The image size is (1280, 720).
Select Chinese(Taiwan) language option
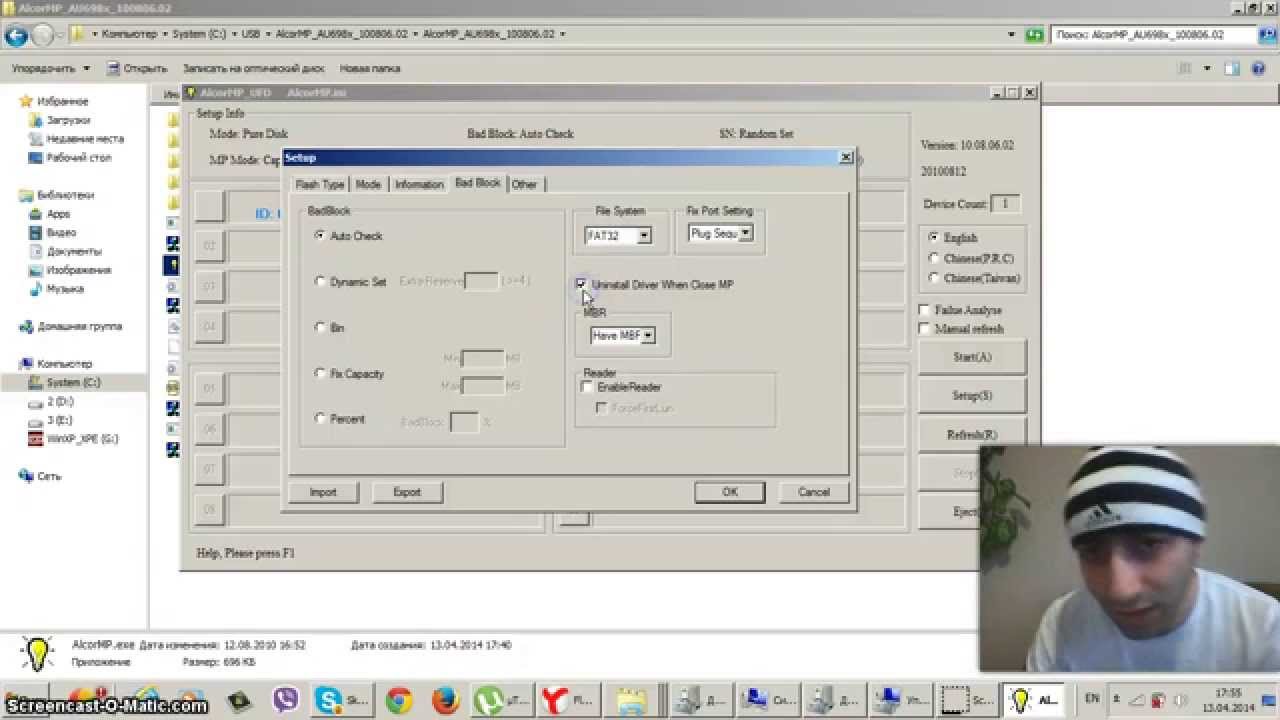click(x=934, y=278)
